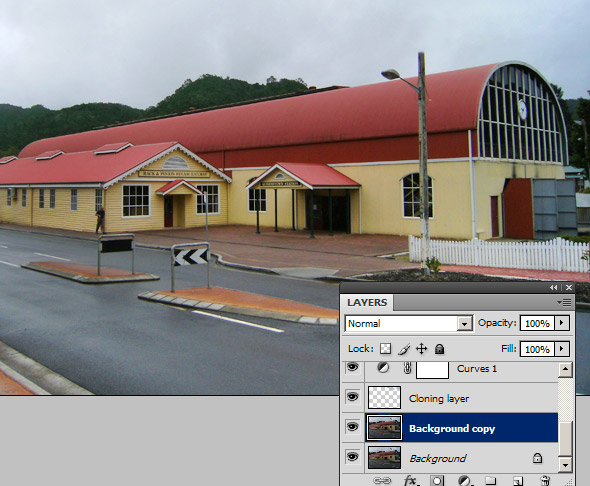
Task: Open the Layers panel options menu
Action: coord(564,302)
